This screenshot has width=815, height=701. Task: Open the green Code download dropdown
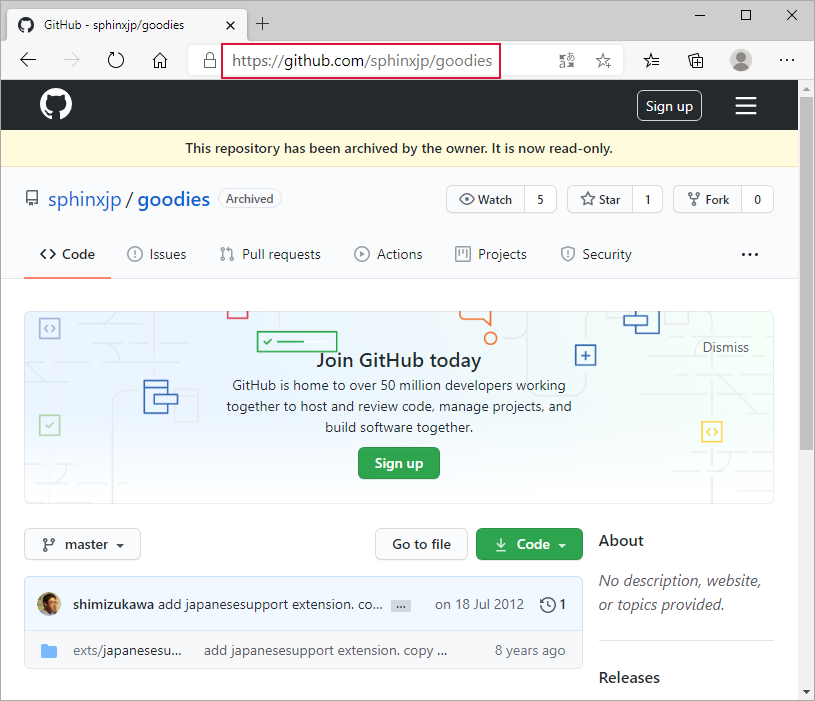pos(529,544)
